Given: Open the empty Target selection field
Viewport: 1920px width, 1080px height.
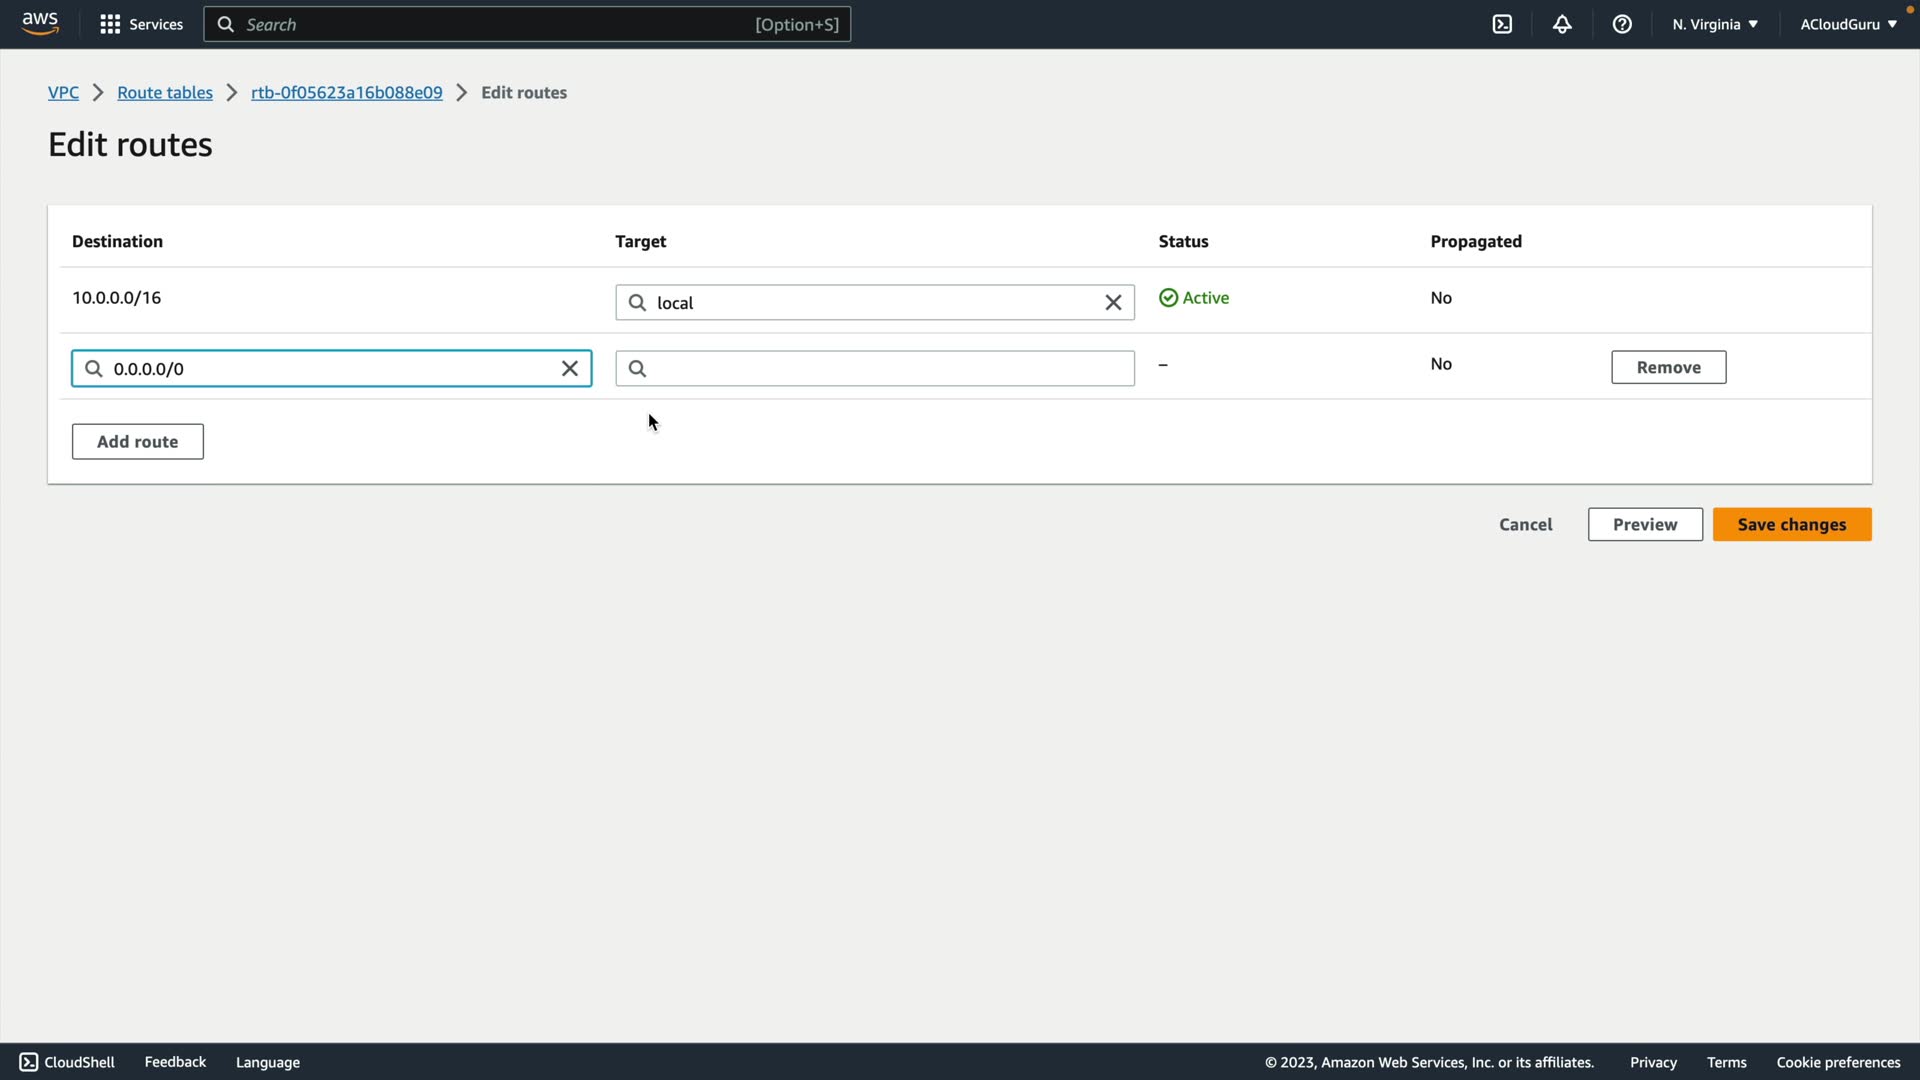Looking at the screenshot, I should 875,369.
